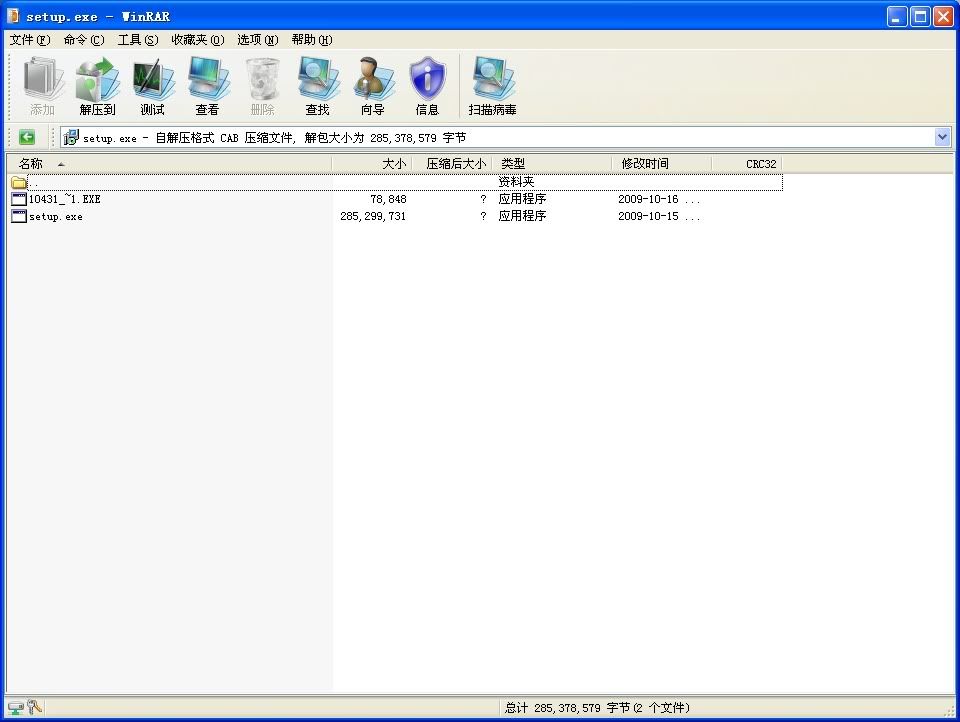The image size is (960, 722).
Task: Select the setup.exe file name in list
Action: (x=56, y=216)
